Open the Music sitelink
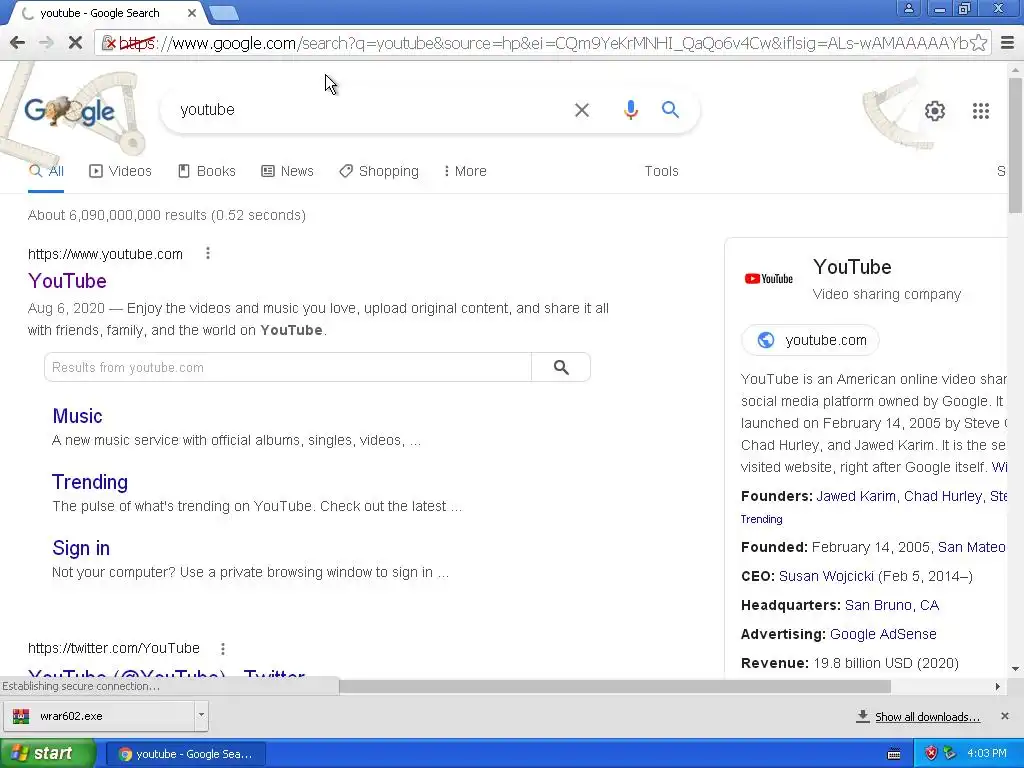Viewport: 1024px width, 768px height. [x=77, y=416]
